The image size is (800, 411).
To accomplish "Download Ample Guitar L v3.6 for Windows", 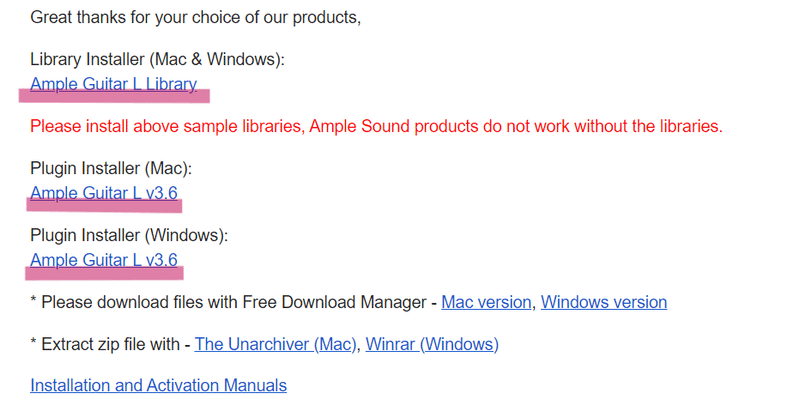I will point(104,260).
